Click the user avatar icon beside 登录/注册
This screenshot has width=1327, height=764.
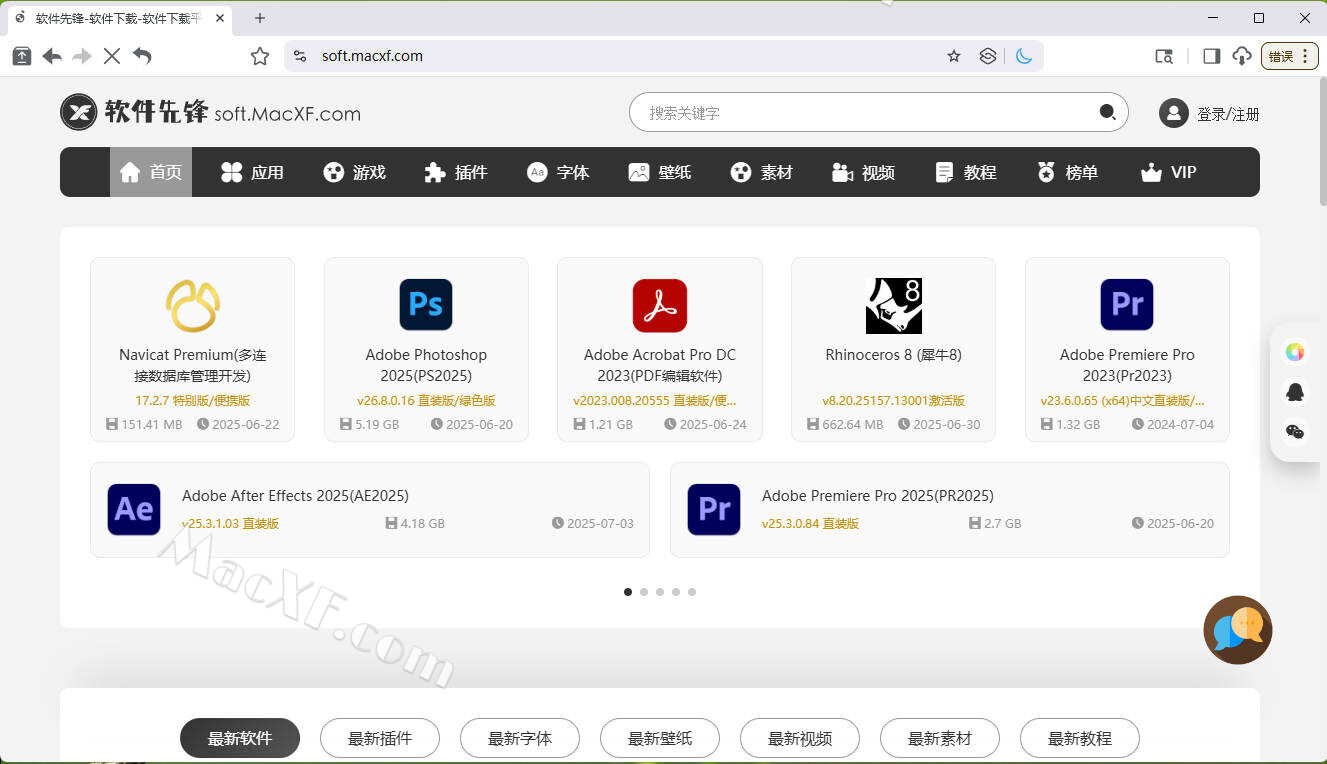click(x=1173, y=113)
